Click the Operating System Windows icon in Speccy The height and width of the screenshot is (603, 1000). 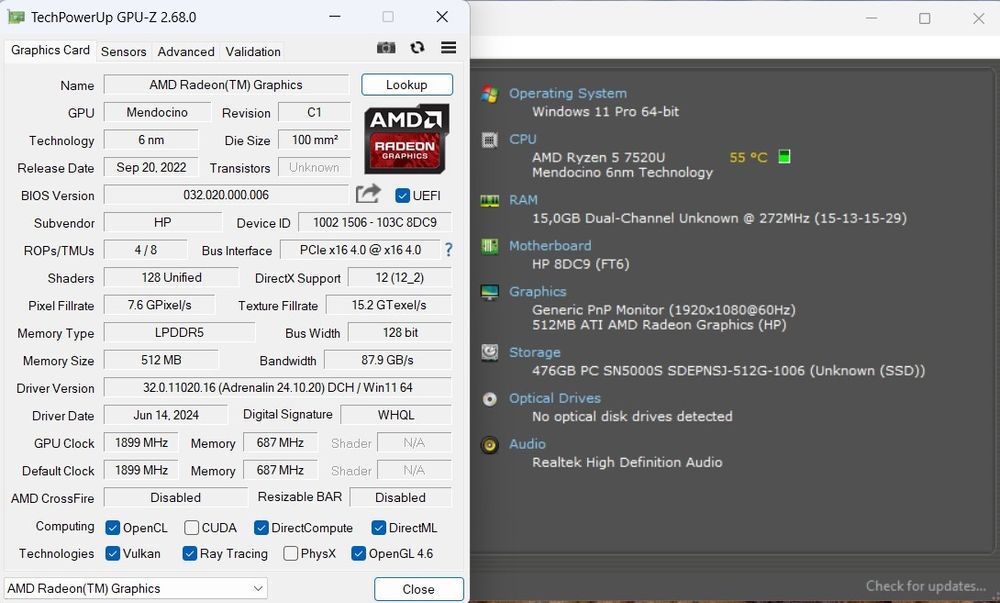click(490, 94)
